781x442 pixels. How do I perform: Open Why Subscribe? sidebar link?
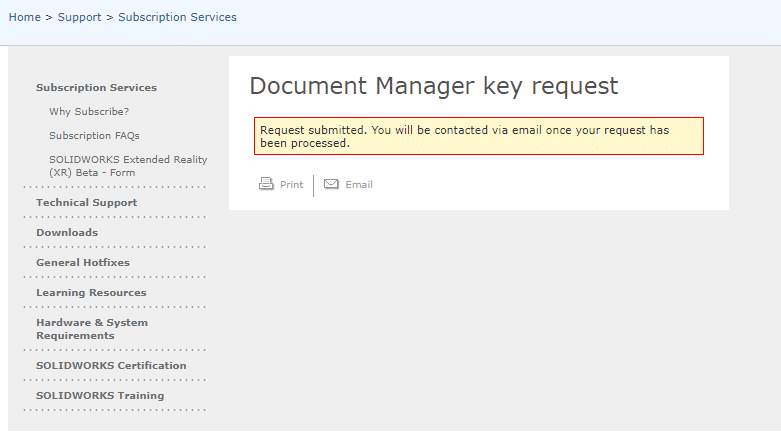click(89, 112)
